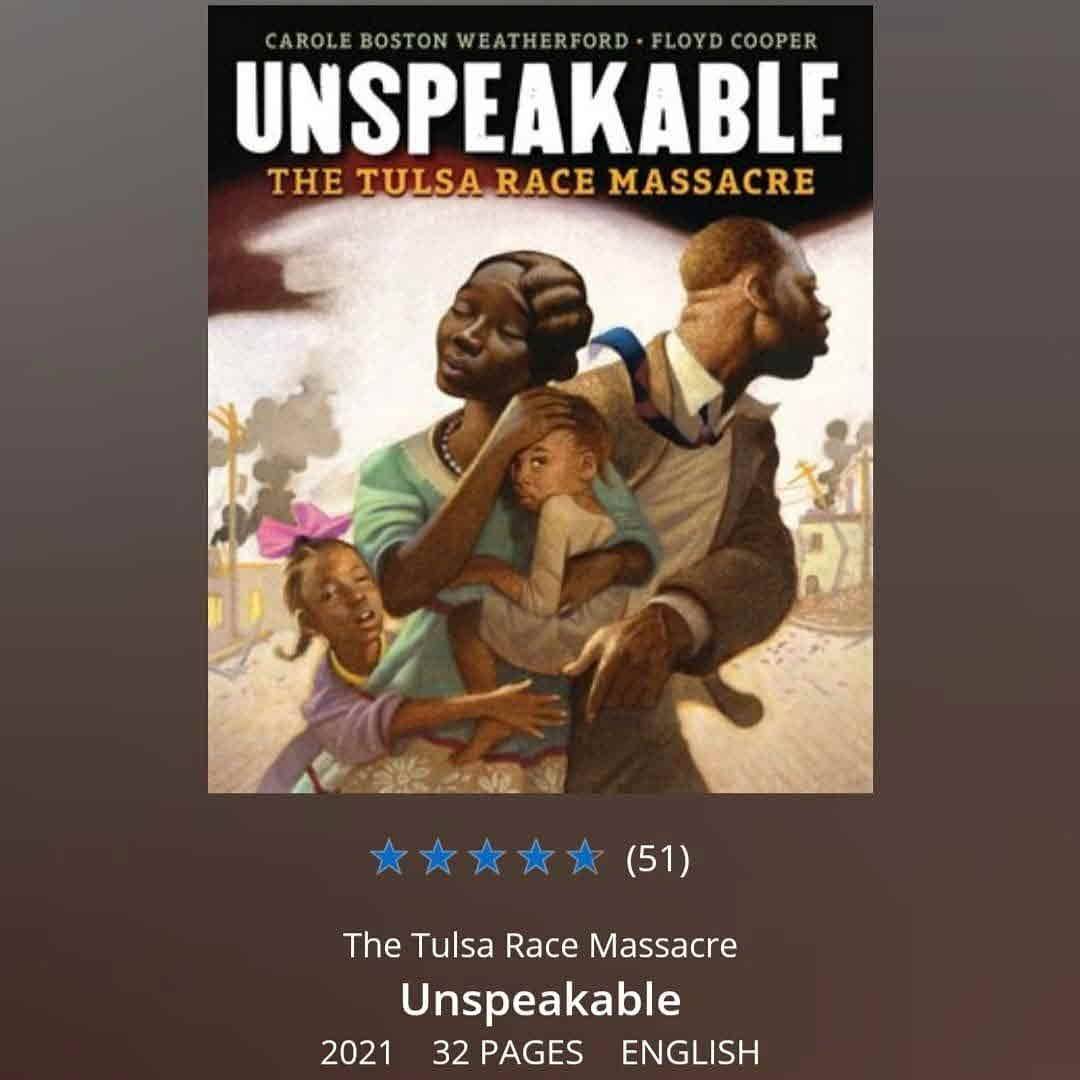Click the 2021 publication year
Viewport: 1080px width, 1080px height.
click(356, 1053)
